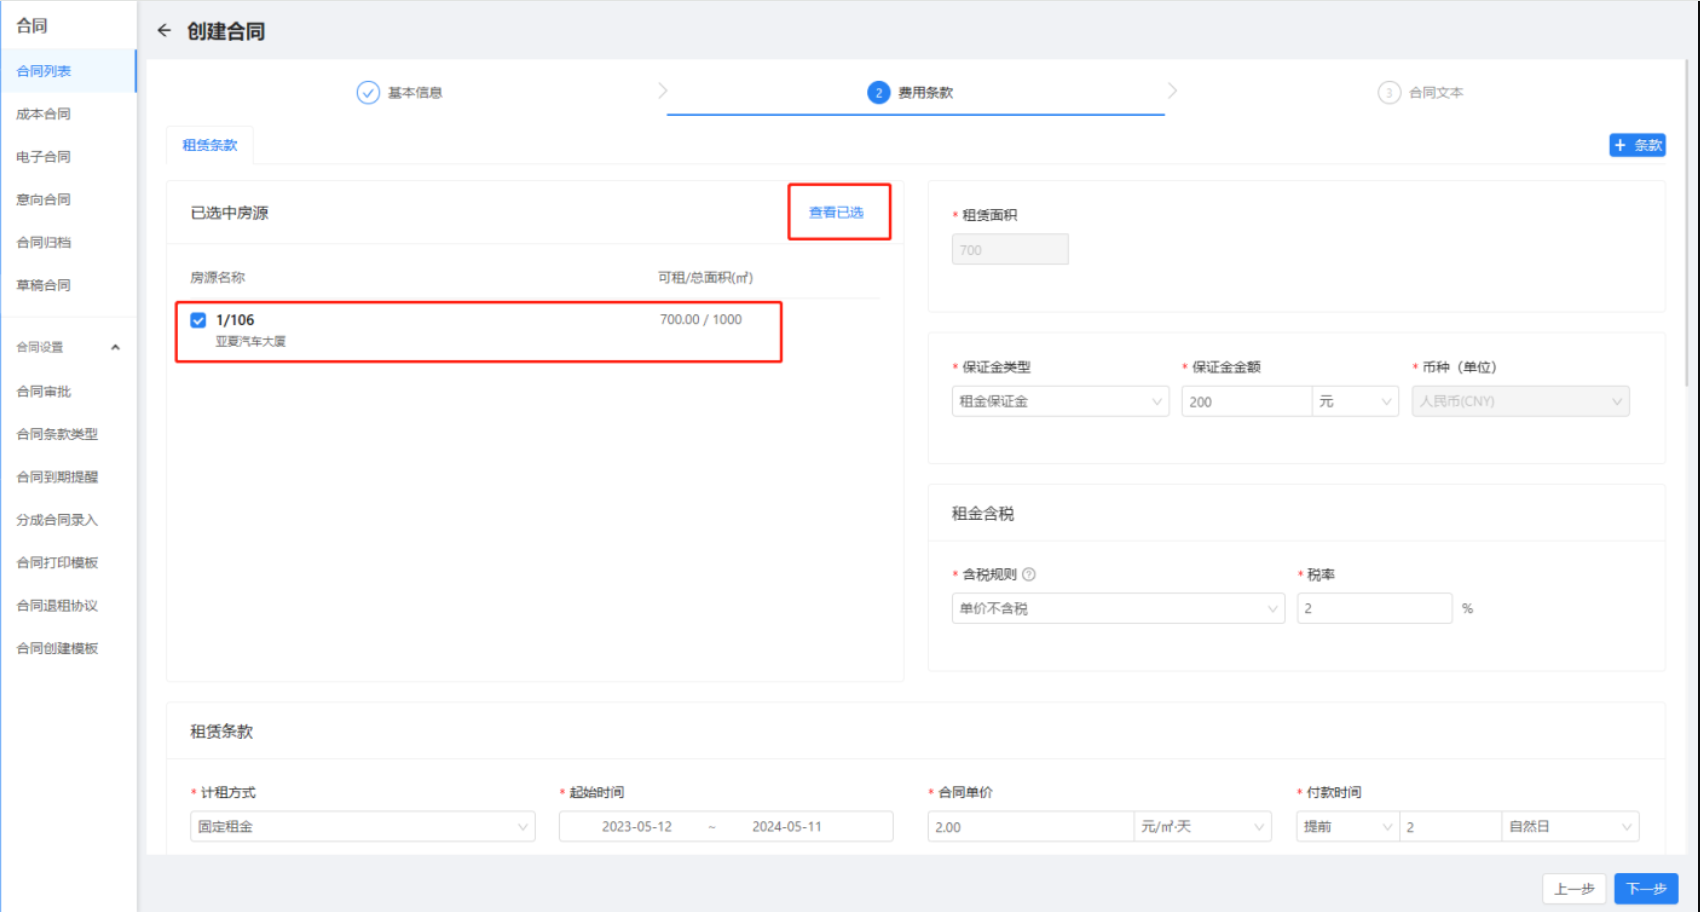The image size is (1700, 912).
Task: Open 合同审批 in the sidebar
Action: [44, 392]
